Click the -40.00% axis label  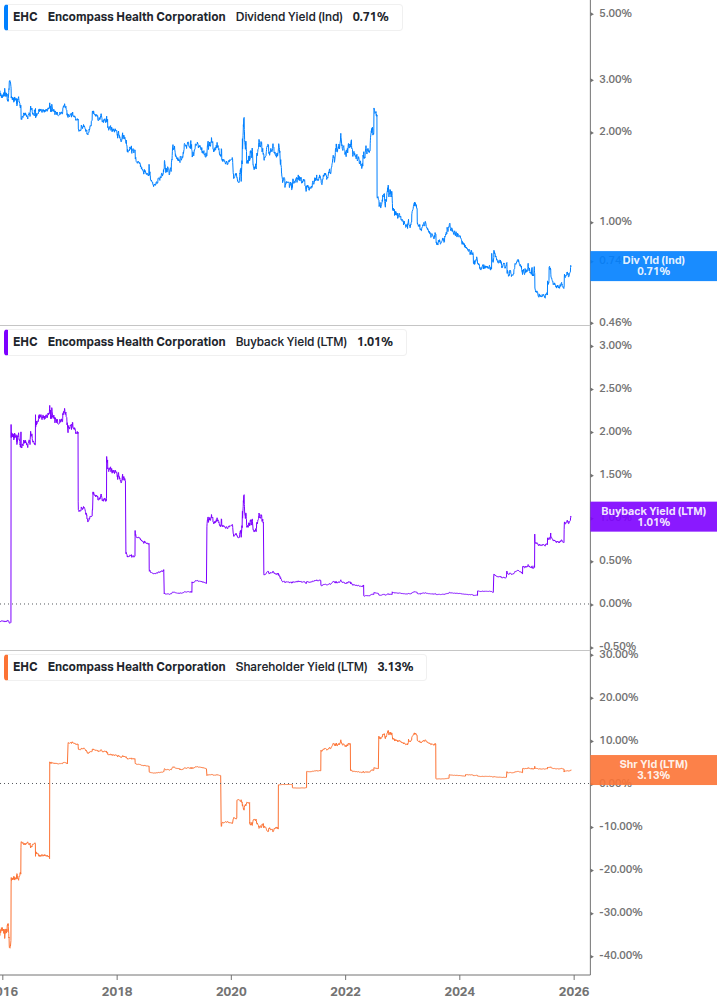click(620, 955)
